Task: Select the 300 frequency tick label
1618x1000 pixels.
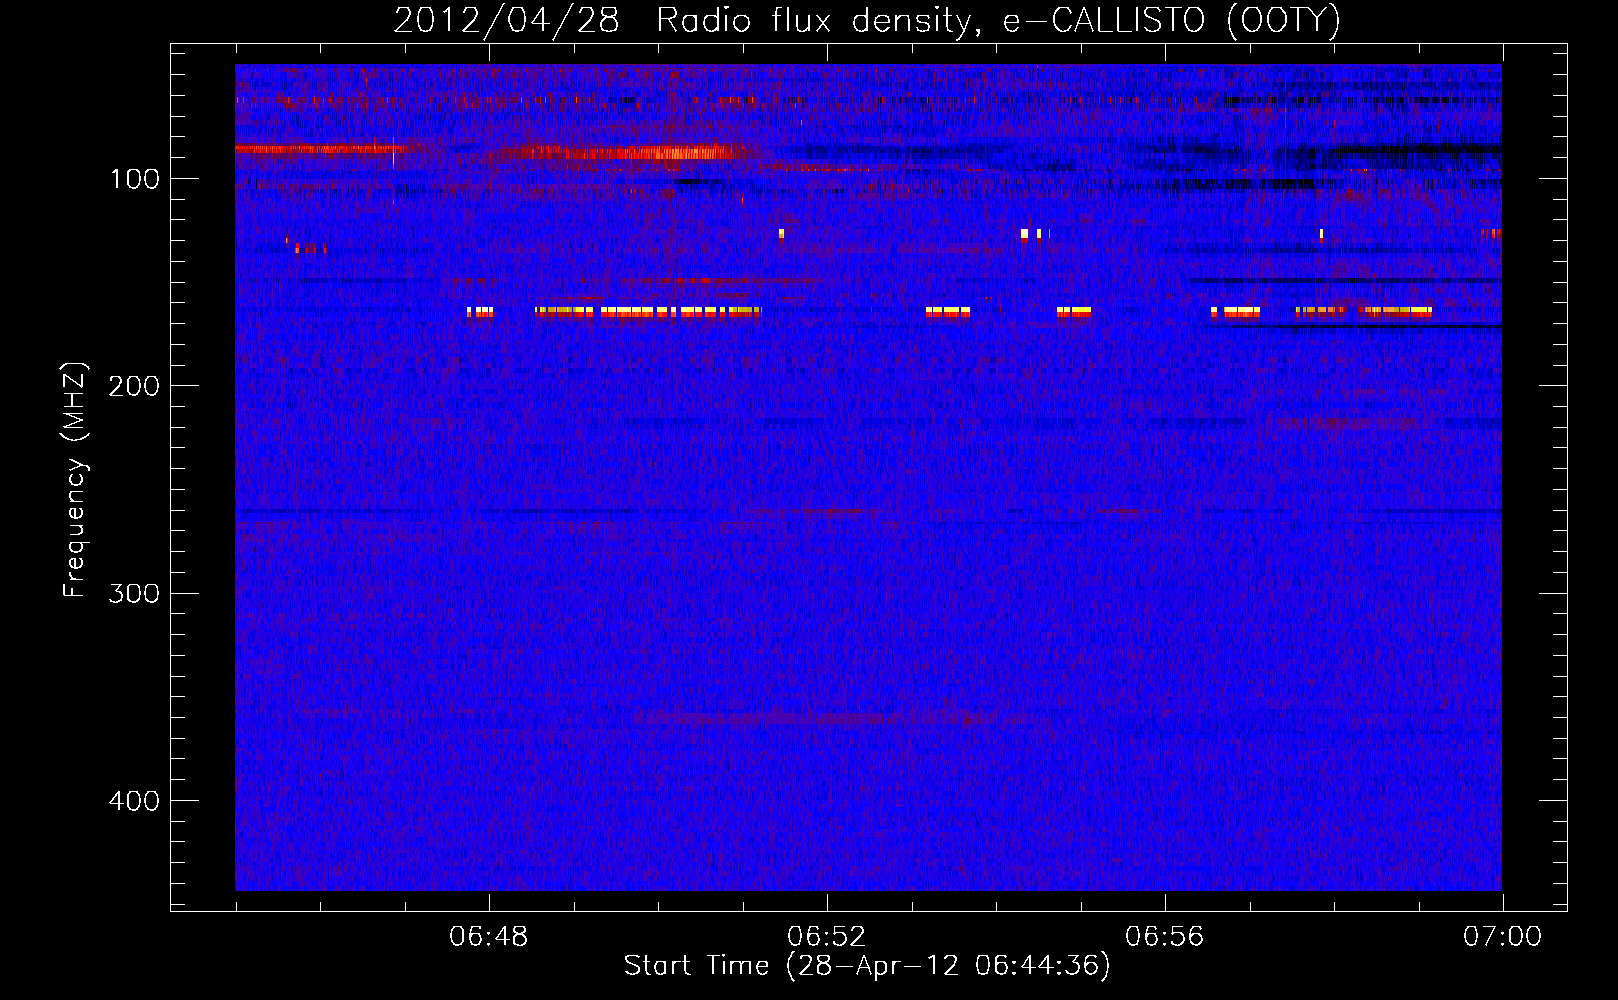Action: coord(135,594)
